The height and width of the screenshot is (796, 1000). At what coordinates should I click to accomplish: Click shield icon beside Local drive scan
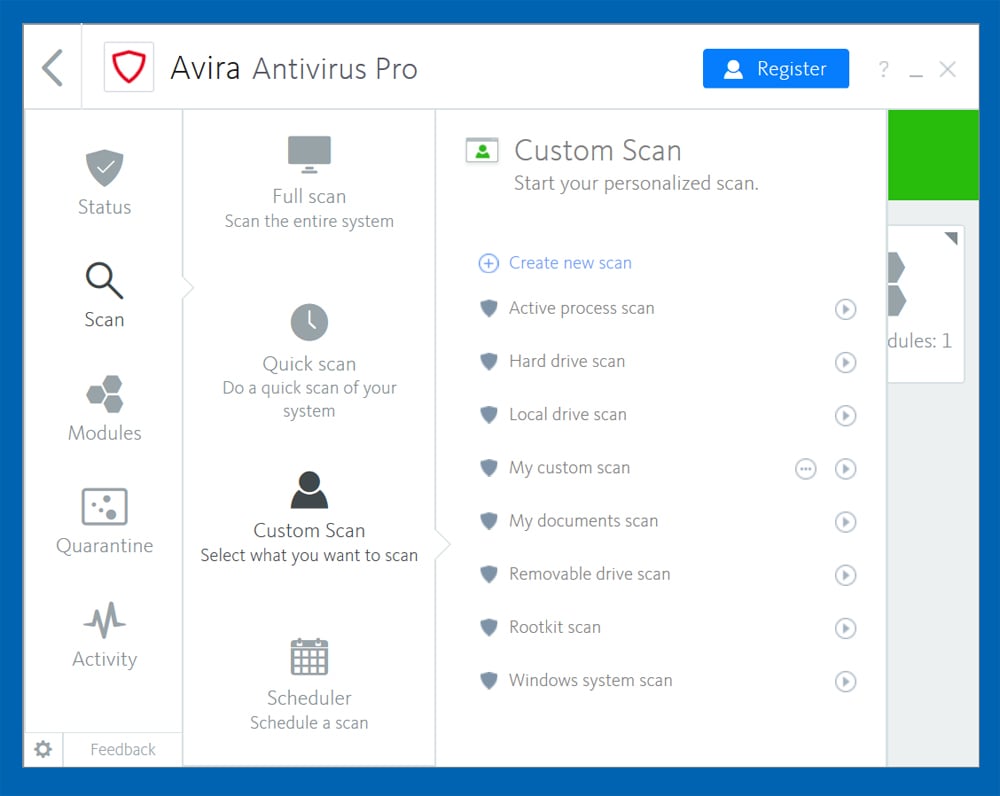click(x=489, y=415)
